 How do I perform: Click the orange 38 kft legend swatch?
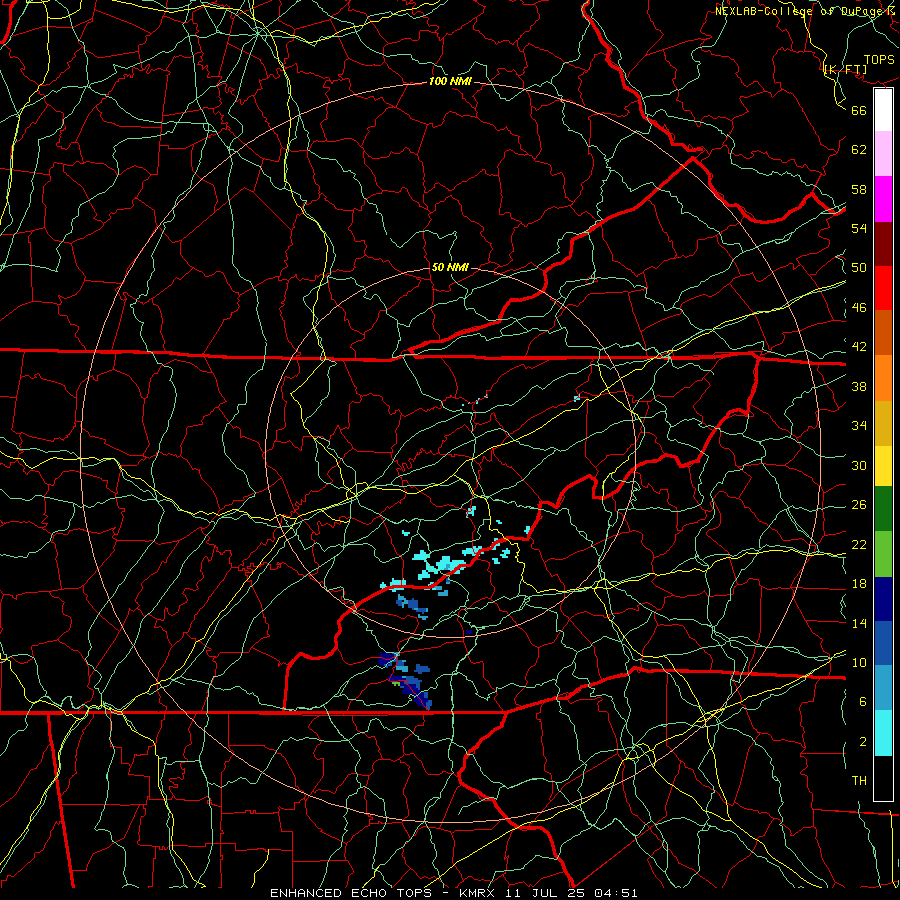883,378
